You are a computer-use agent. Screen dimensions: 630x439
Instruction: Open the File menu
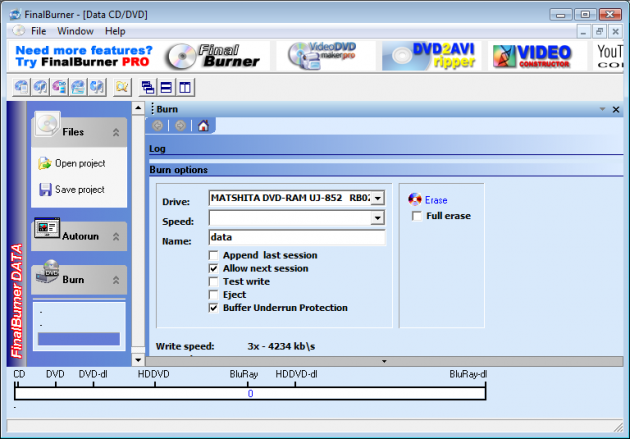tap(39, 31)
